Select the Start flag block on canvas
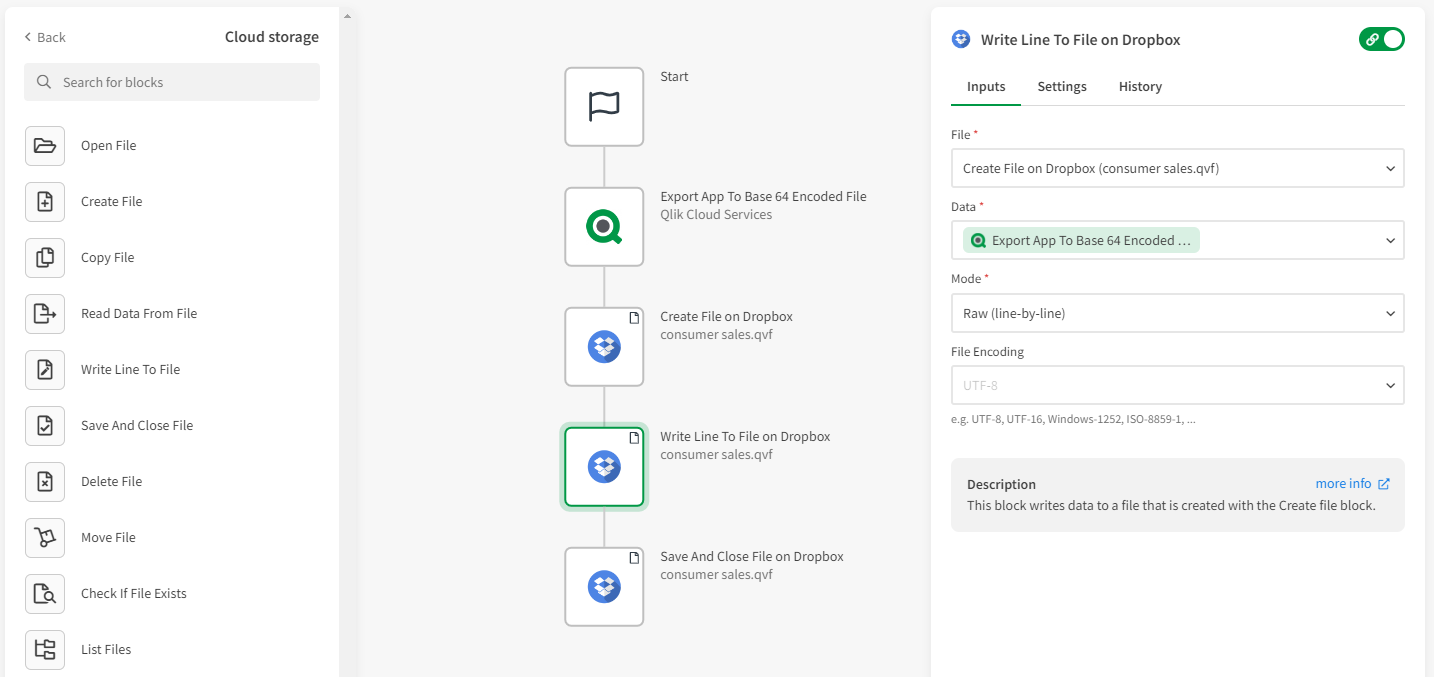This screenshot has width=1434, height=677. coord(604,107)
